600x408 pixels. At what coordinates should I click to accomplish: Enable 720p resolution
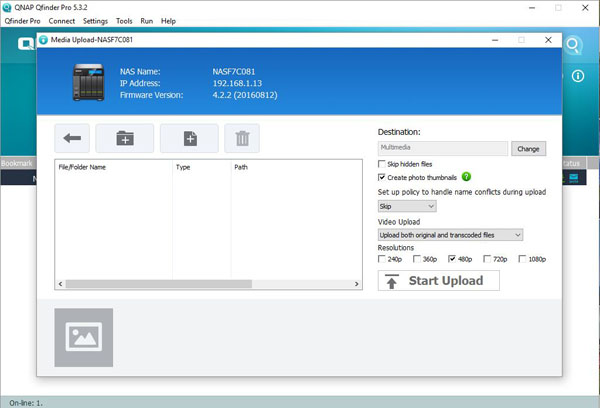[x=487, y=259]
